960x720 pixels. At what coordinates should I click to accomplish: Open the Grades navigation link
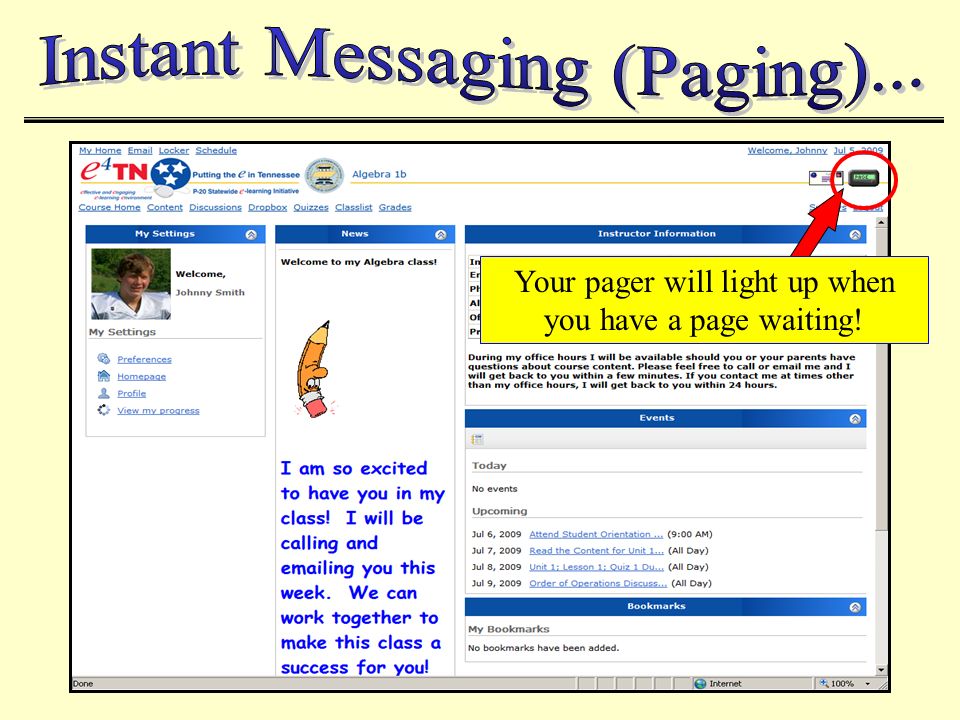point(395,208)
